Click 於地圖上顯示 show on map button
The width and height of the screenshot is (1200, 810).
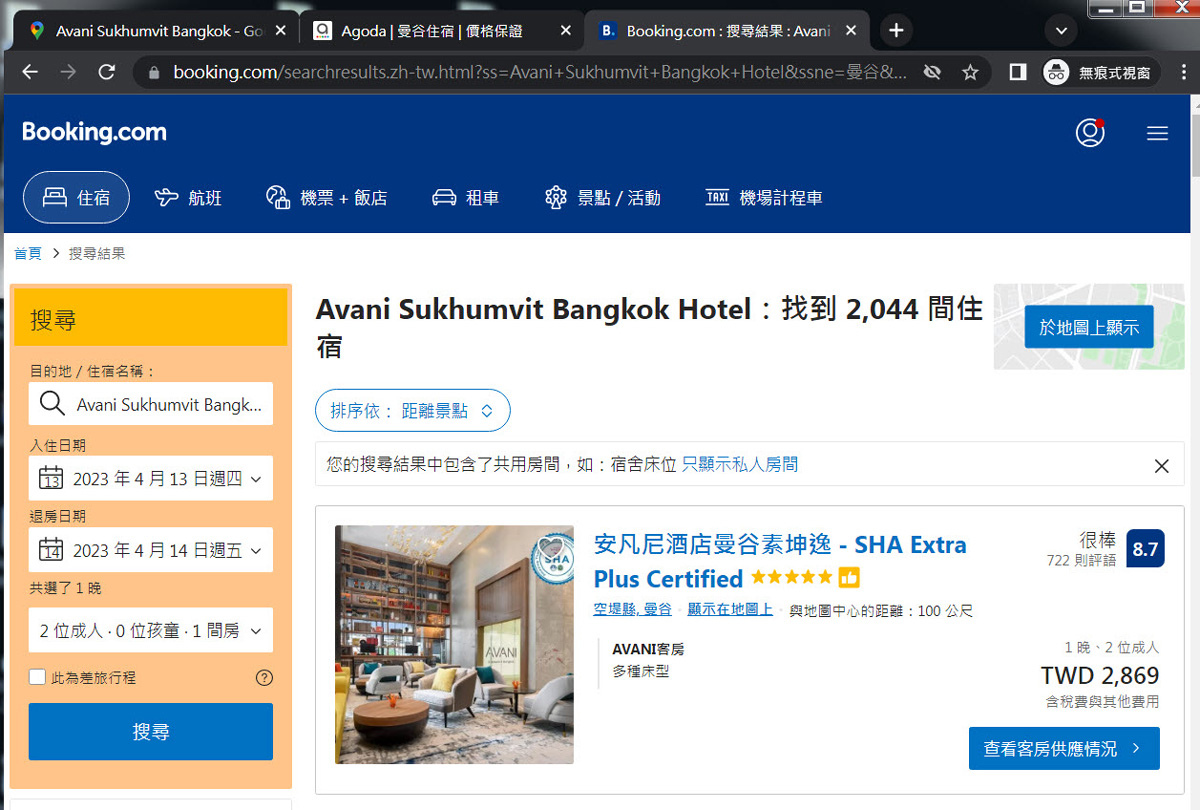pos(1089,327)
